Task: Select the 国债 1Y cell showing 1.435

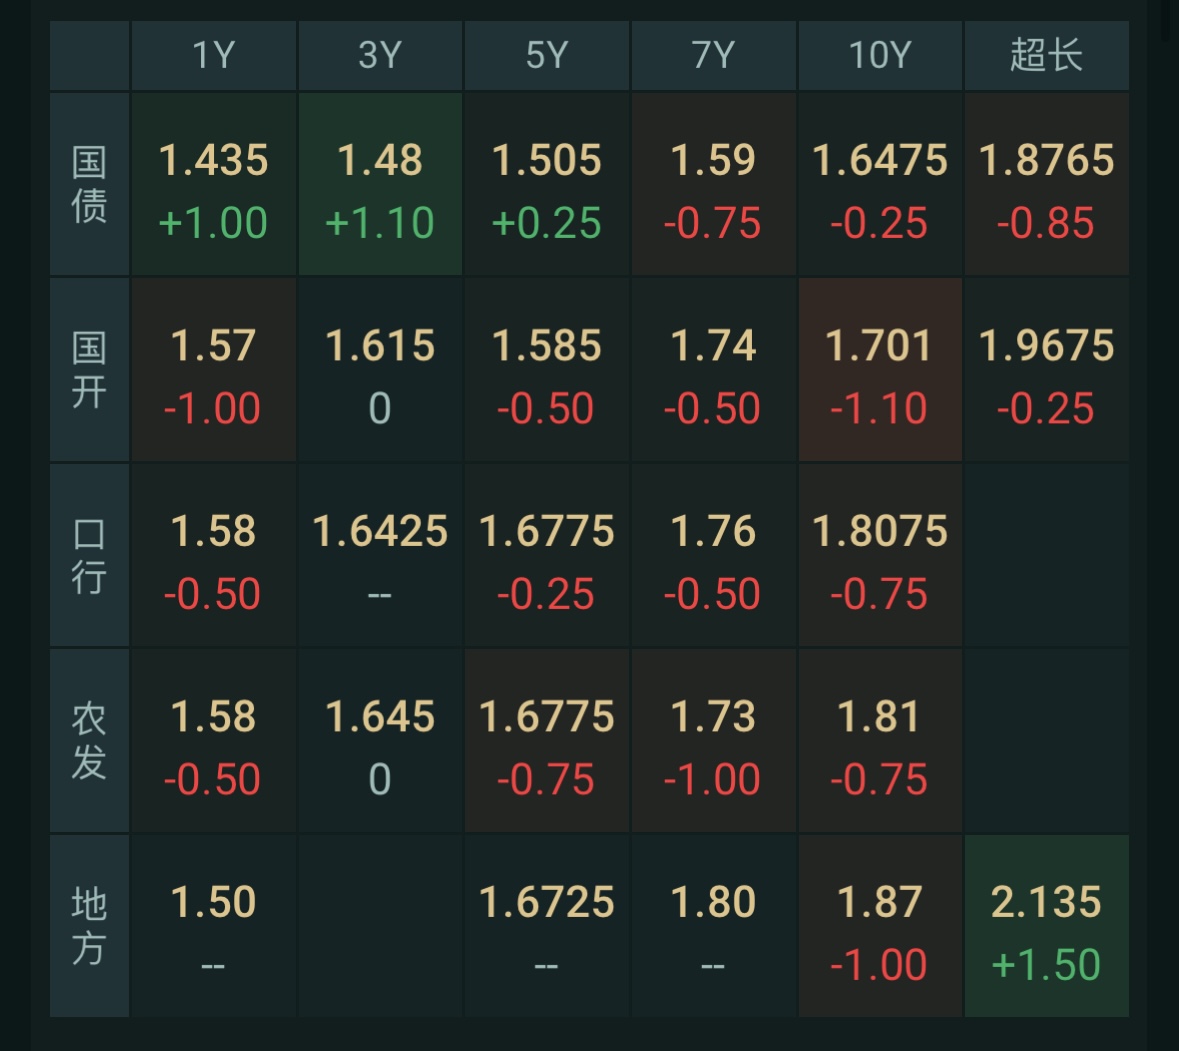Action: click(213, 183)
